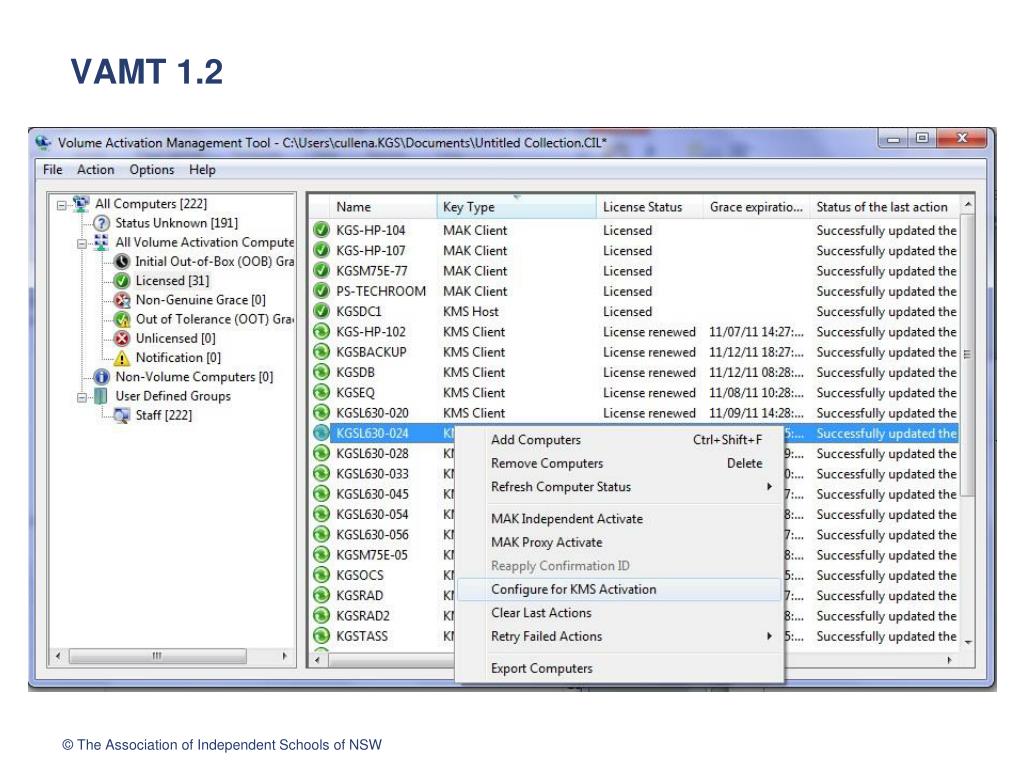
Task: Click the renewed icon beside KGSBACKUP
Action: [x=321, y=351]
